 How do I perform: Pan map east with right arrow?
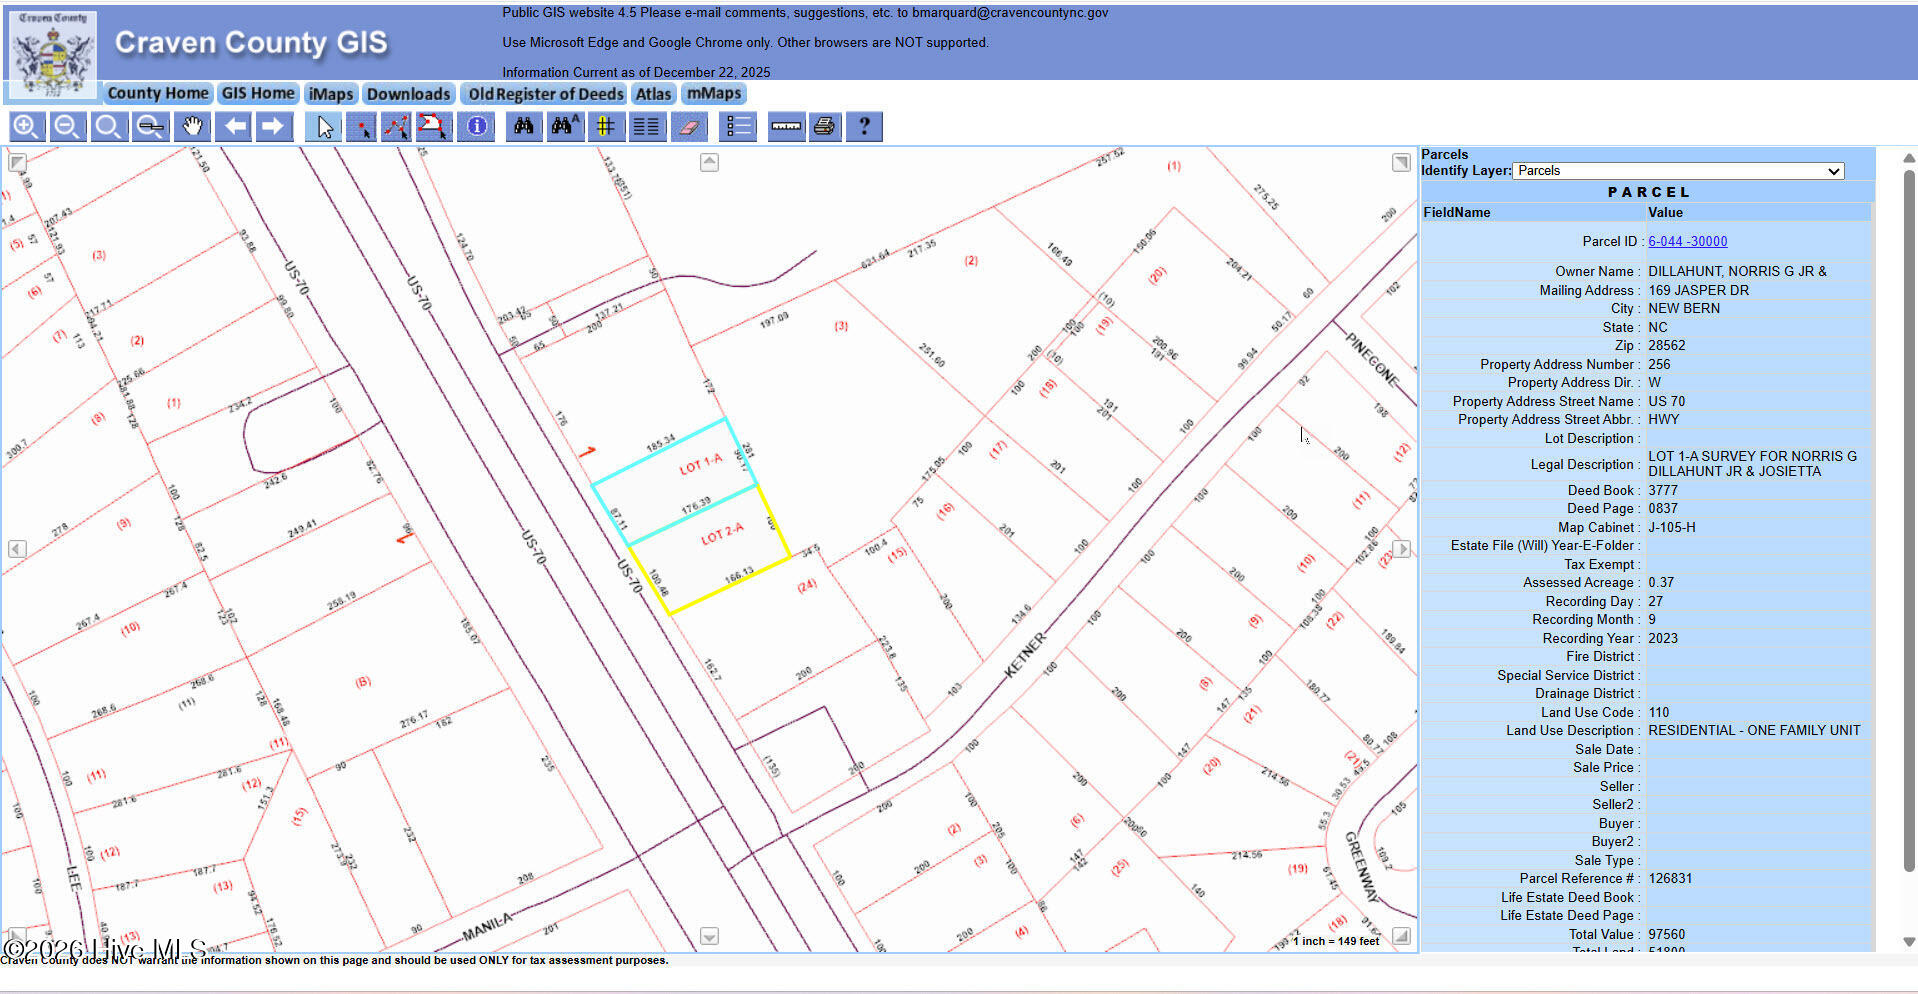[1402, 549]
